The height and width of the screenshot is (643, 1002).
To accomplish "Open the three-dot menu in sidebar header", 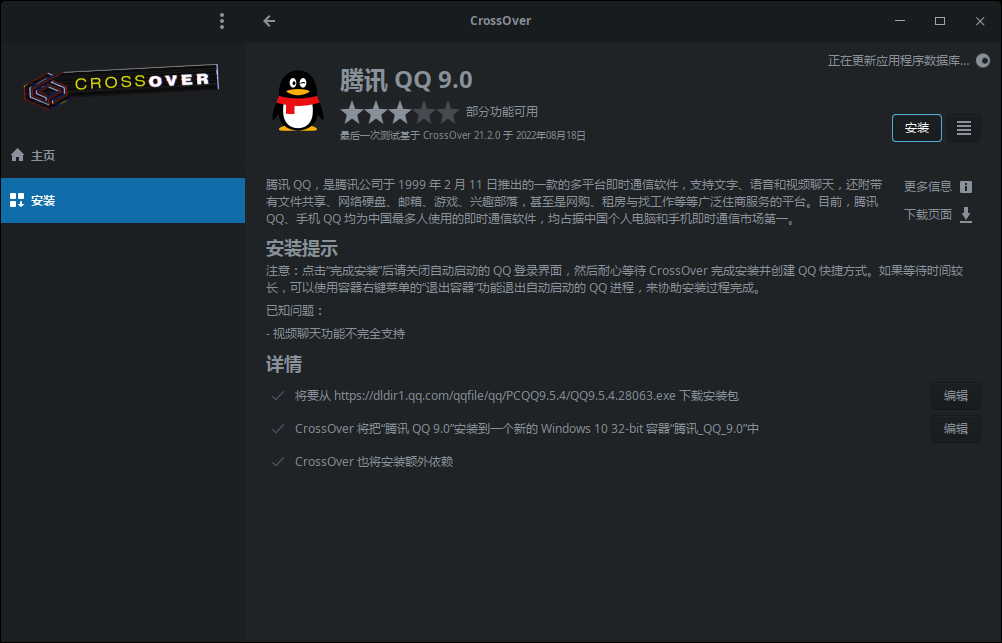I will 222,21.
